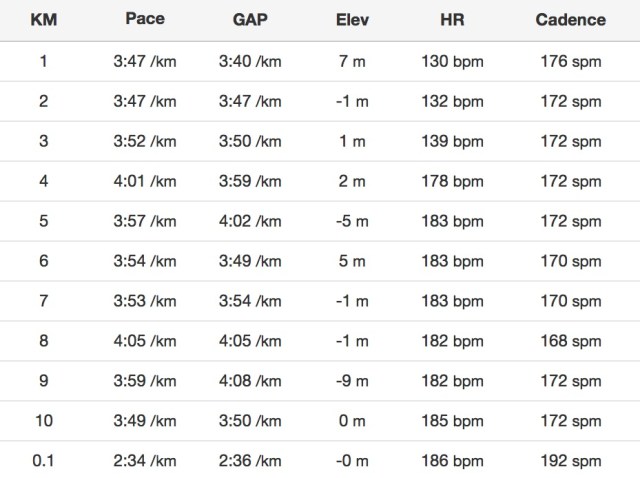
Task: Click the HR column header
Action: coord(452,19)
